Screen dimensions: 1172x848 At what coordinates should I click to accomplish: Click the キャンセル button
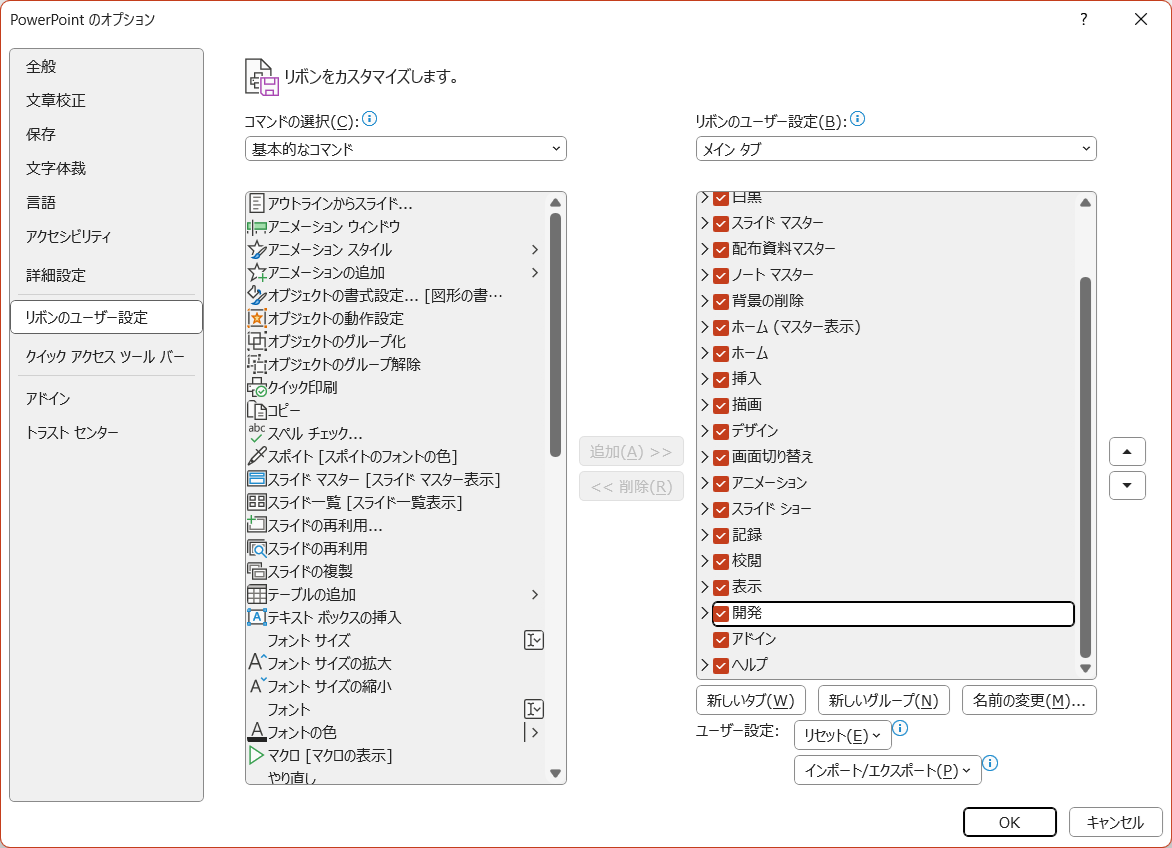pos(1115,823)
